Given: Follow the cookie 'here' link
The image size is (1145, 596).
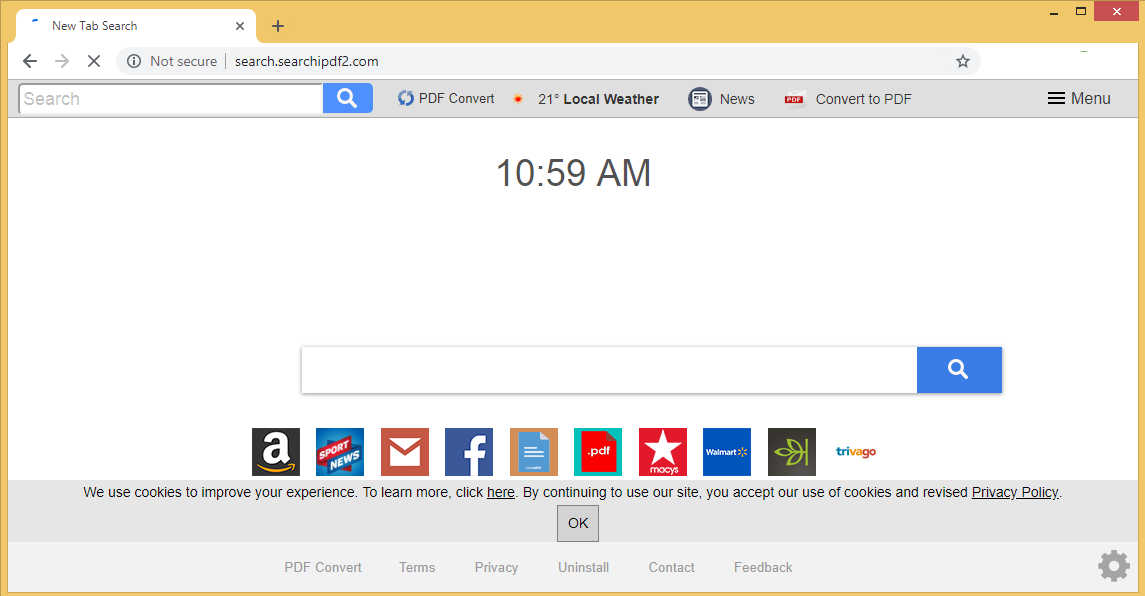Looking at the screenshot, I should (501, 492).
